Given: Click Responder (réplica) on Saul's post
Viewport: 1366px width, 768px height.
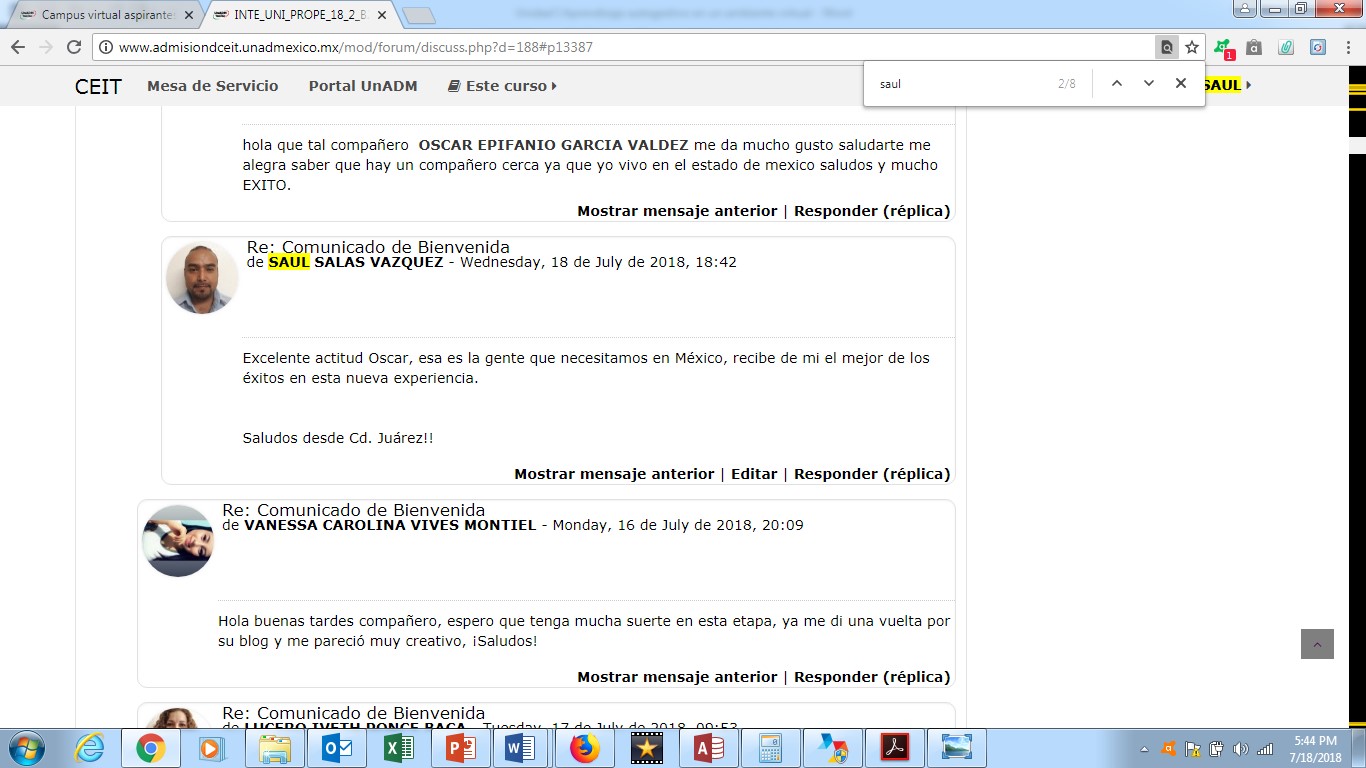Looking at the screenshot, I should (873, 473).
